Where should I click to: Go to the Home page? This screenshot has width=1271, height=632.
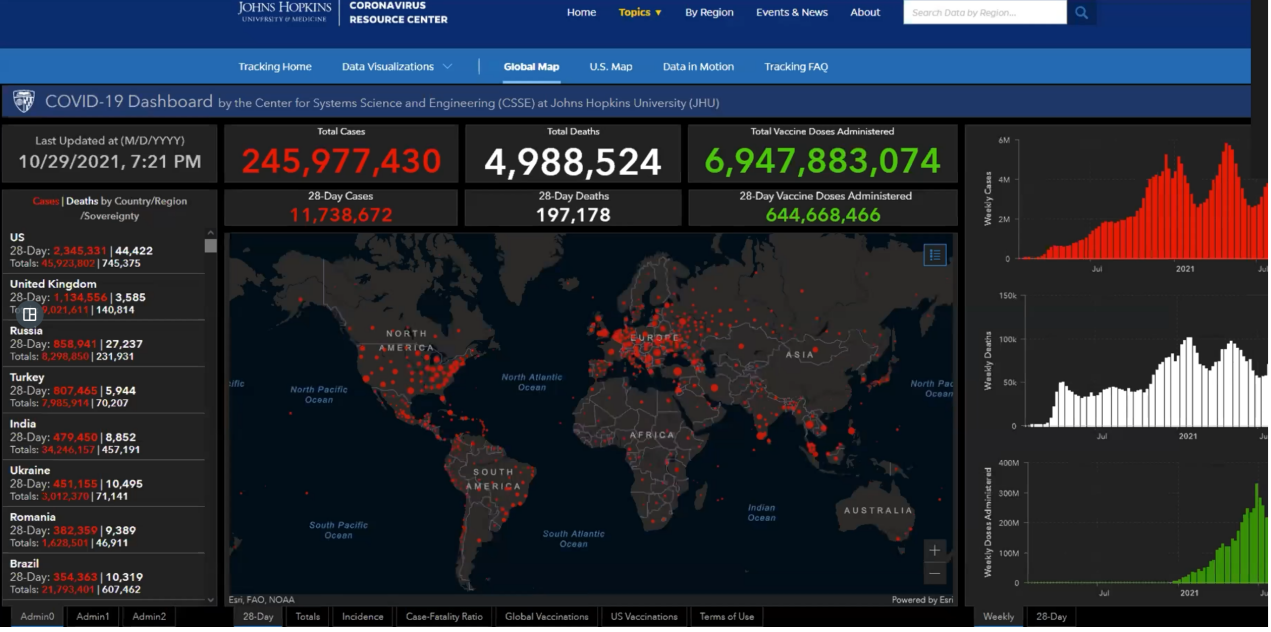pyautogui.click(x=581, y=13)
